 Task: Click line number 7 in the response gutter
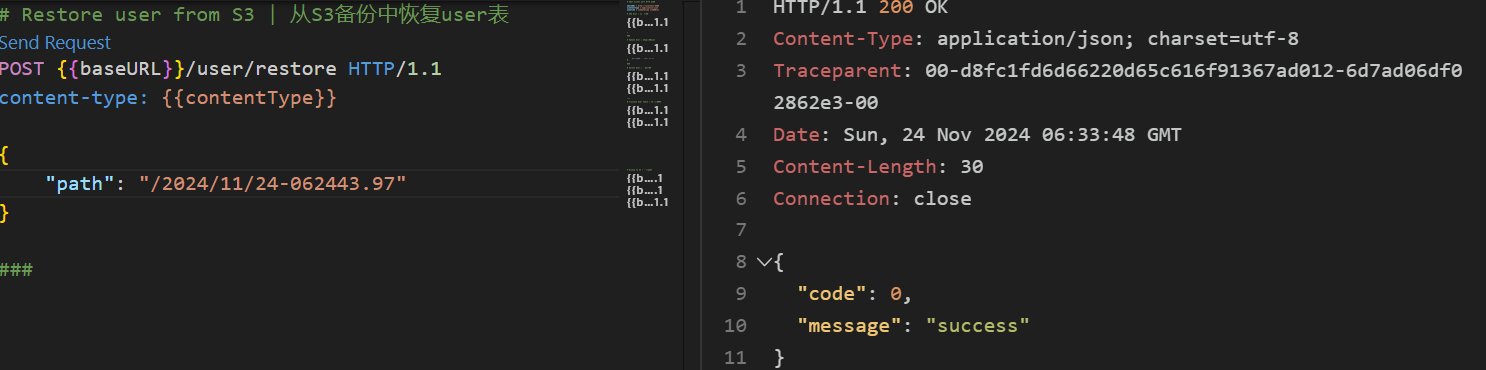[x=741, y=230]
